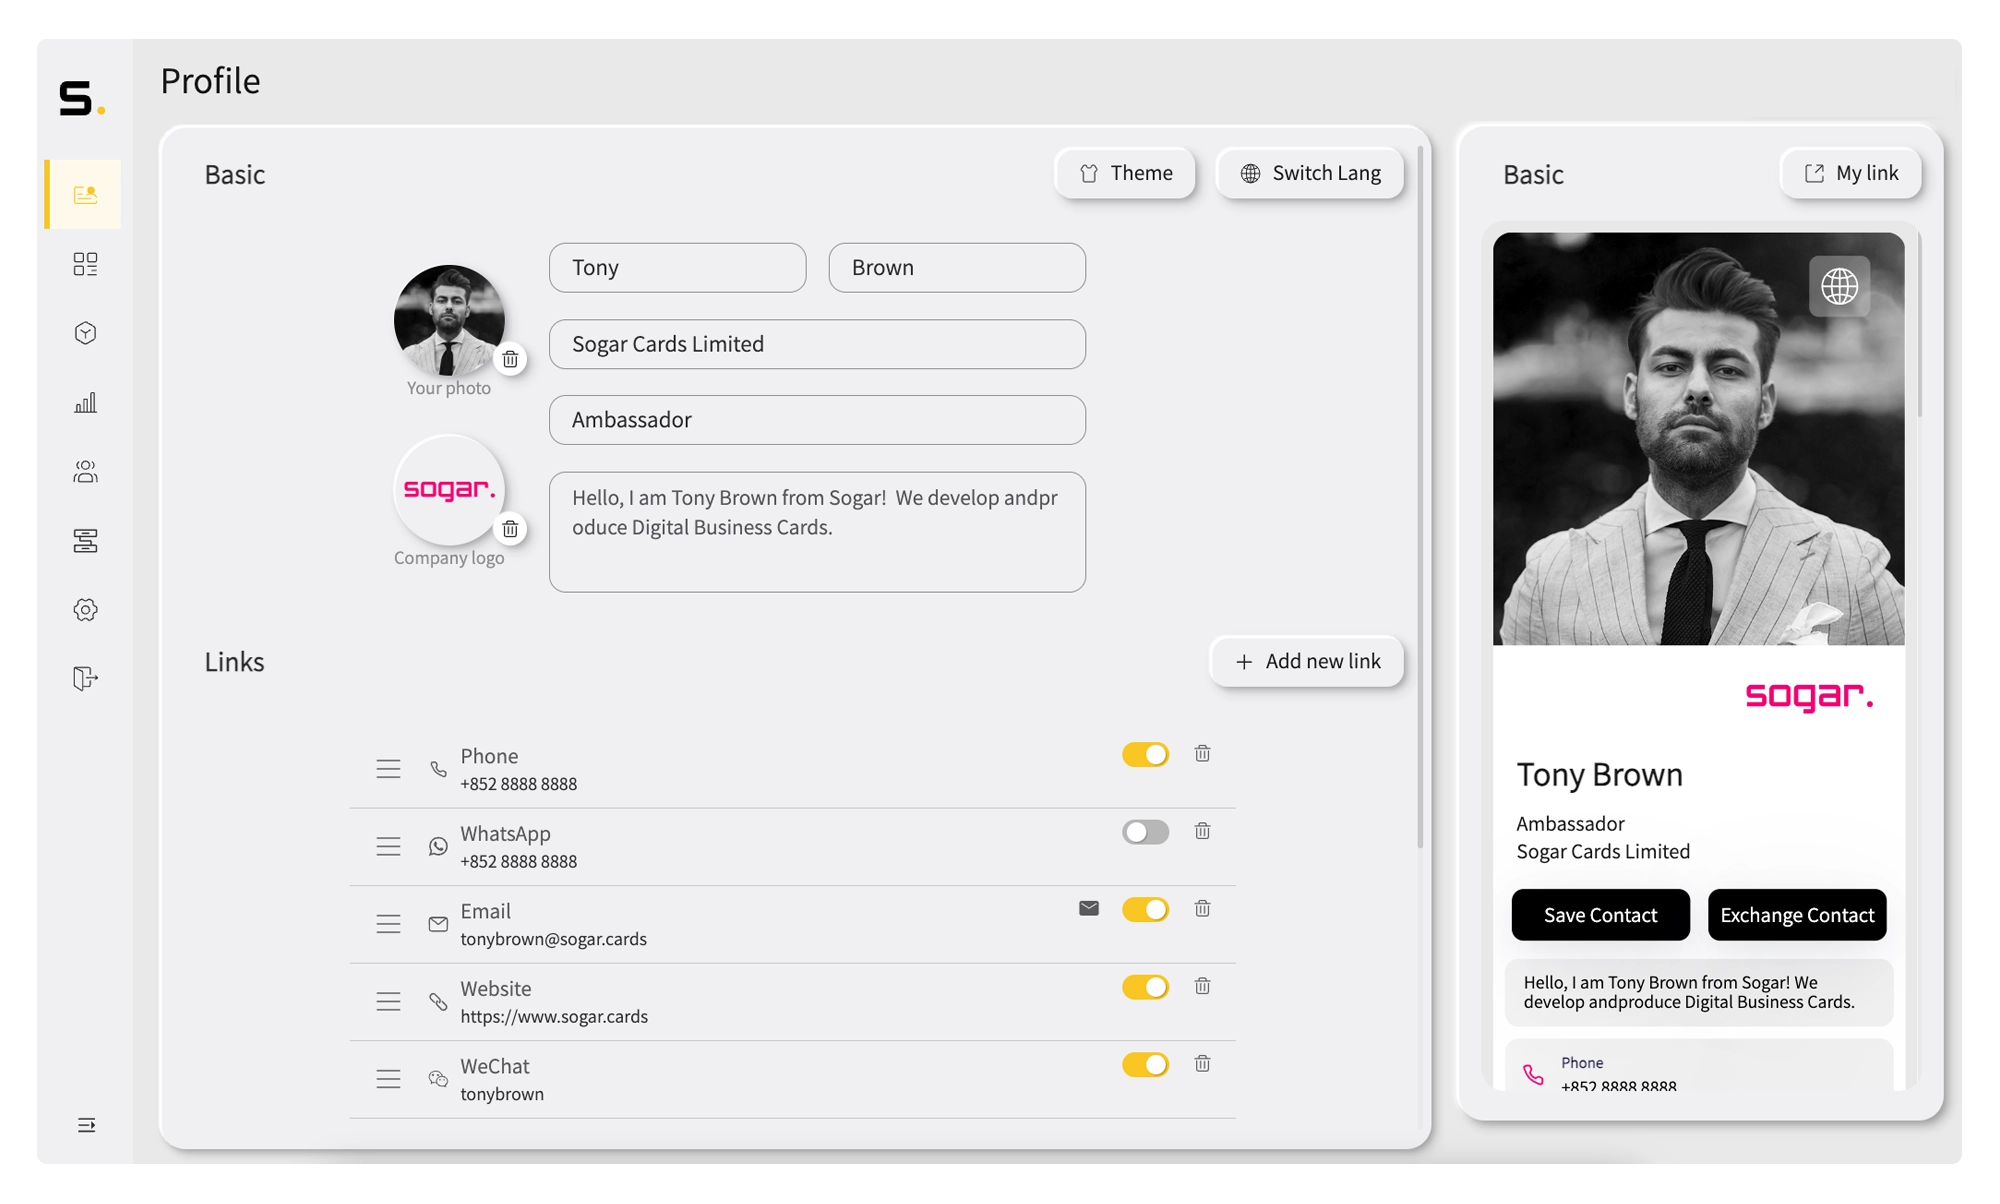Enable the WhatsApp link toggle
The width and height of the screenshot is (2000, 1204).
[x=1145, y=831]
